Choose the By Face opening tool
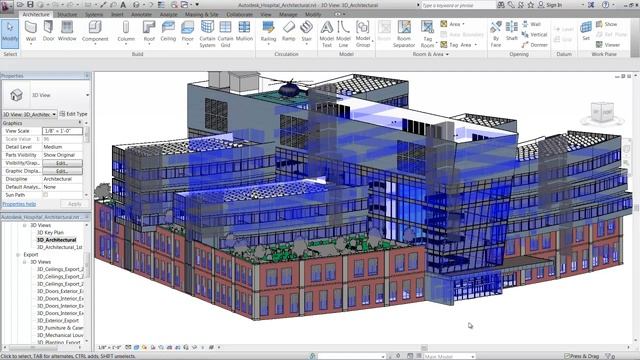The height and width of the screenshot is (360, 640). [496, 34]
